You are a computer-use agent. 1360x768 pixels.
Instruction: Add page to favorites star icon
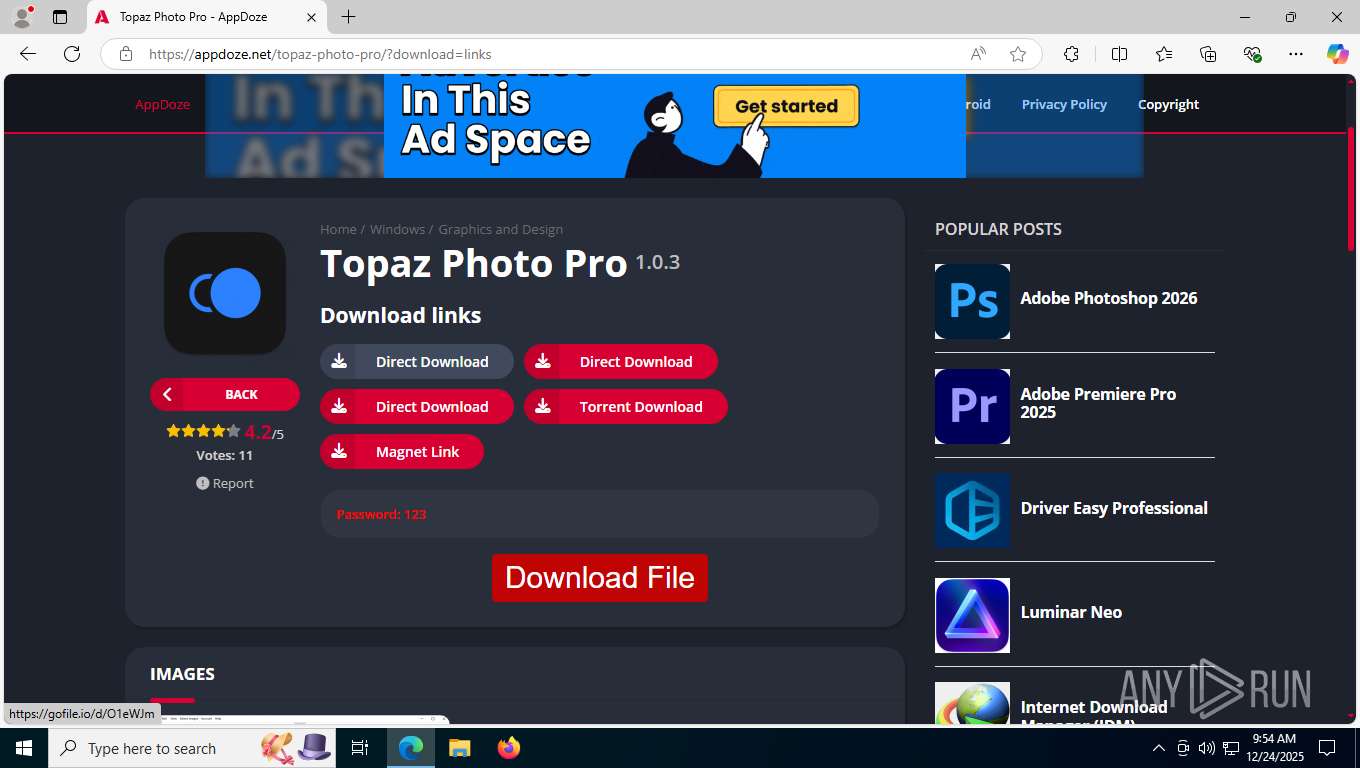pyautogui.click(x=1018, y=54)
